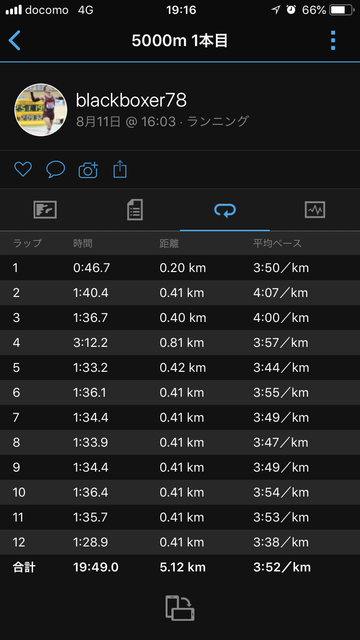Viewport: 360px width, 640px height.
Task: Open comments via speech bubble icon
Action: click(56, 169)
